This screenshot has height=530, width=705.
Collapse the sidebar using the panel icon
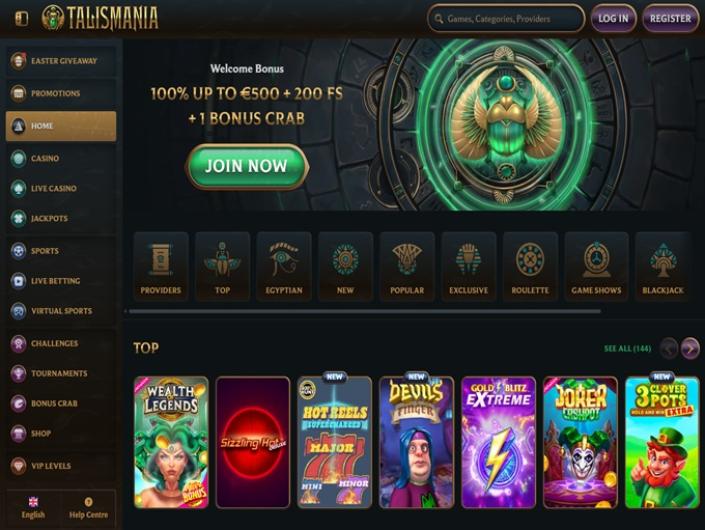click(x=22, y=18)
